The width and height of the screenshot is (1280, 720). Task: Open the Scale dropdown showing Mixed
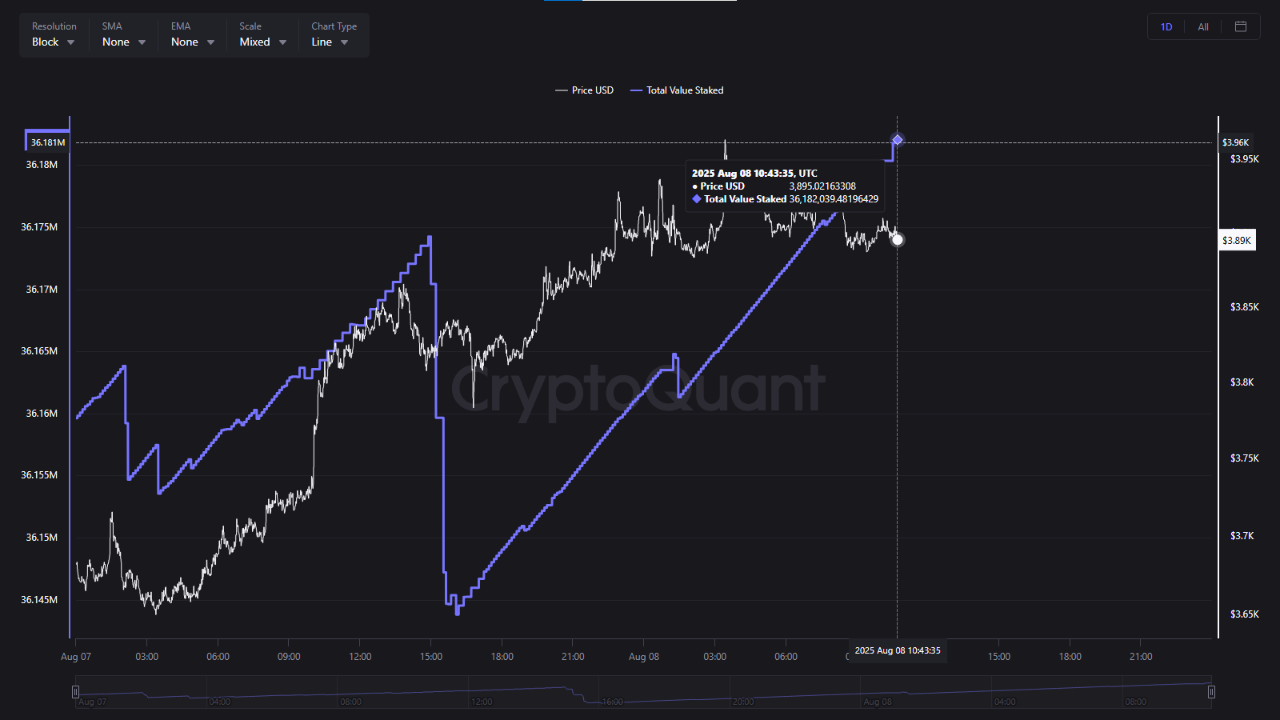tap(262, 41)
